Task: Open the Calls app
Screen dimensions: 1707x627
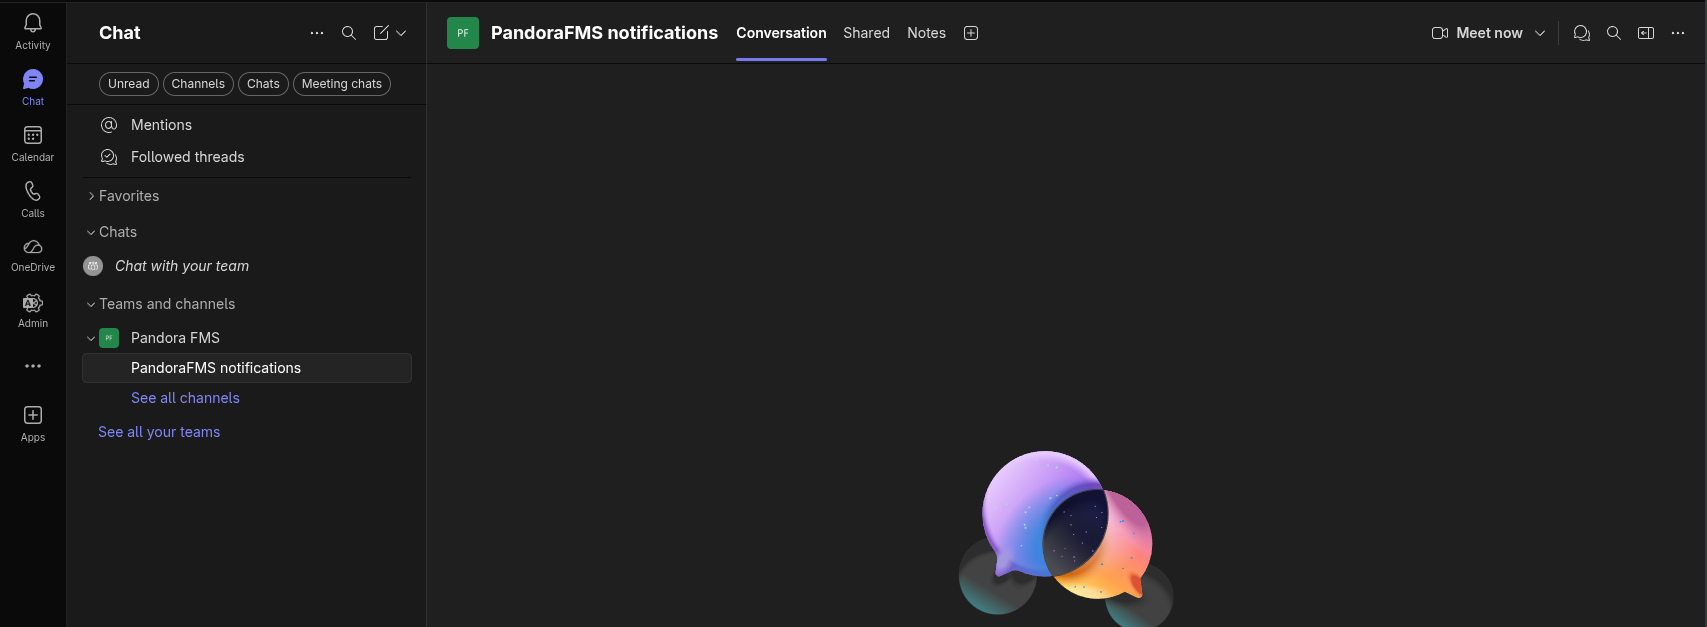Action: coord(33,199)
